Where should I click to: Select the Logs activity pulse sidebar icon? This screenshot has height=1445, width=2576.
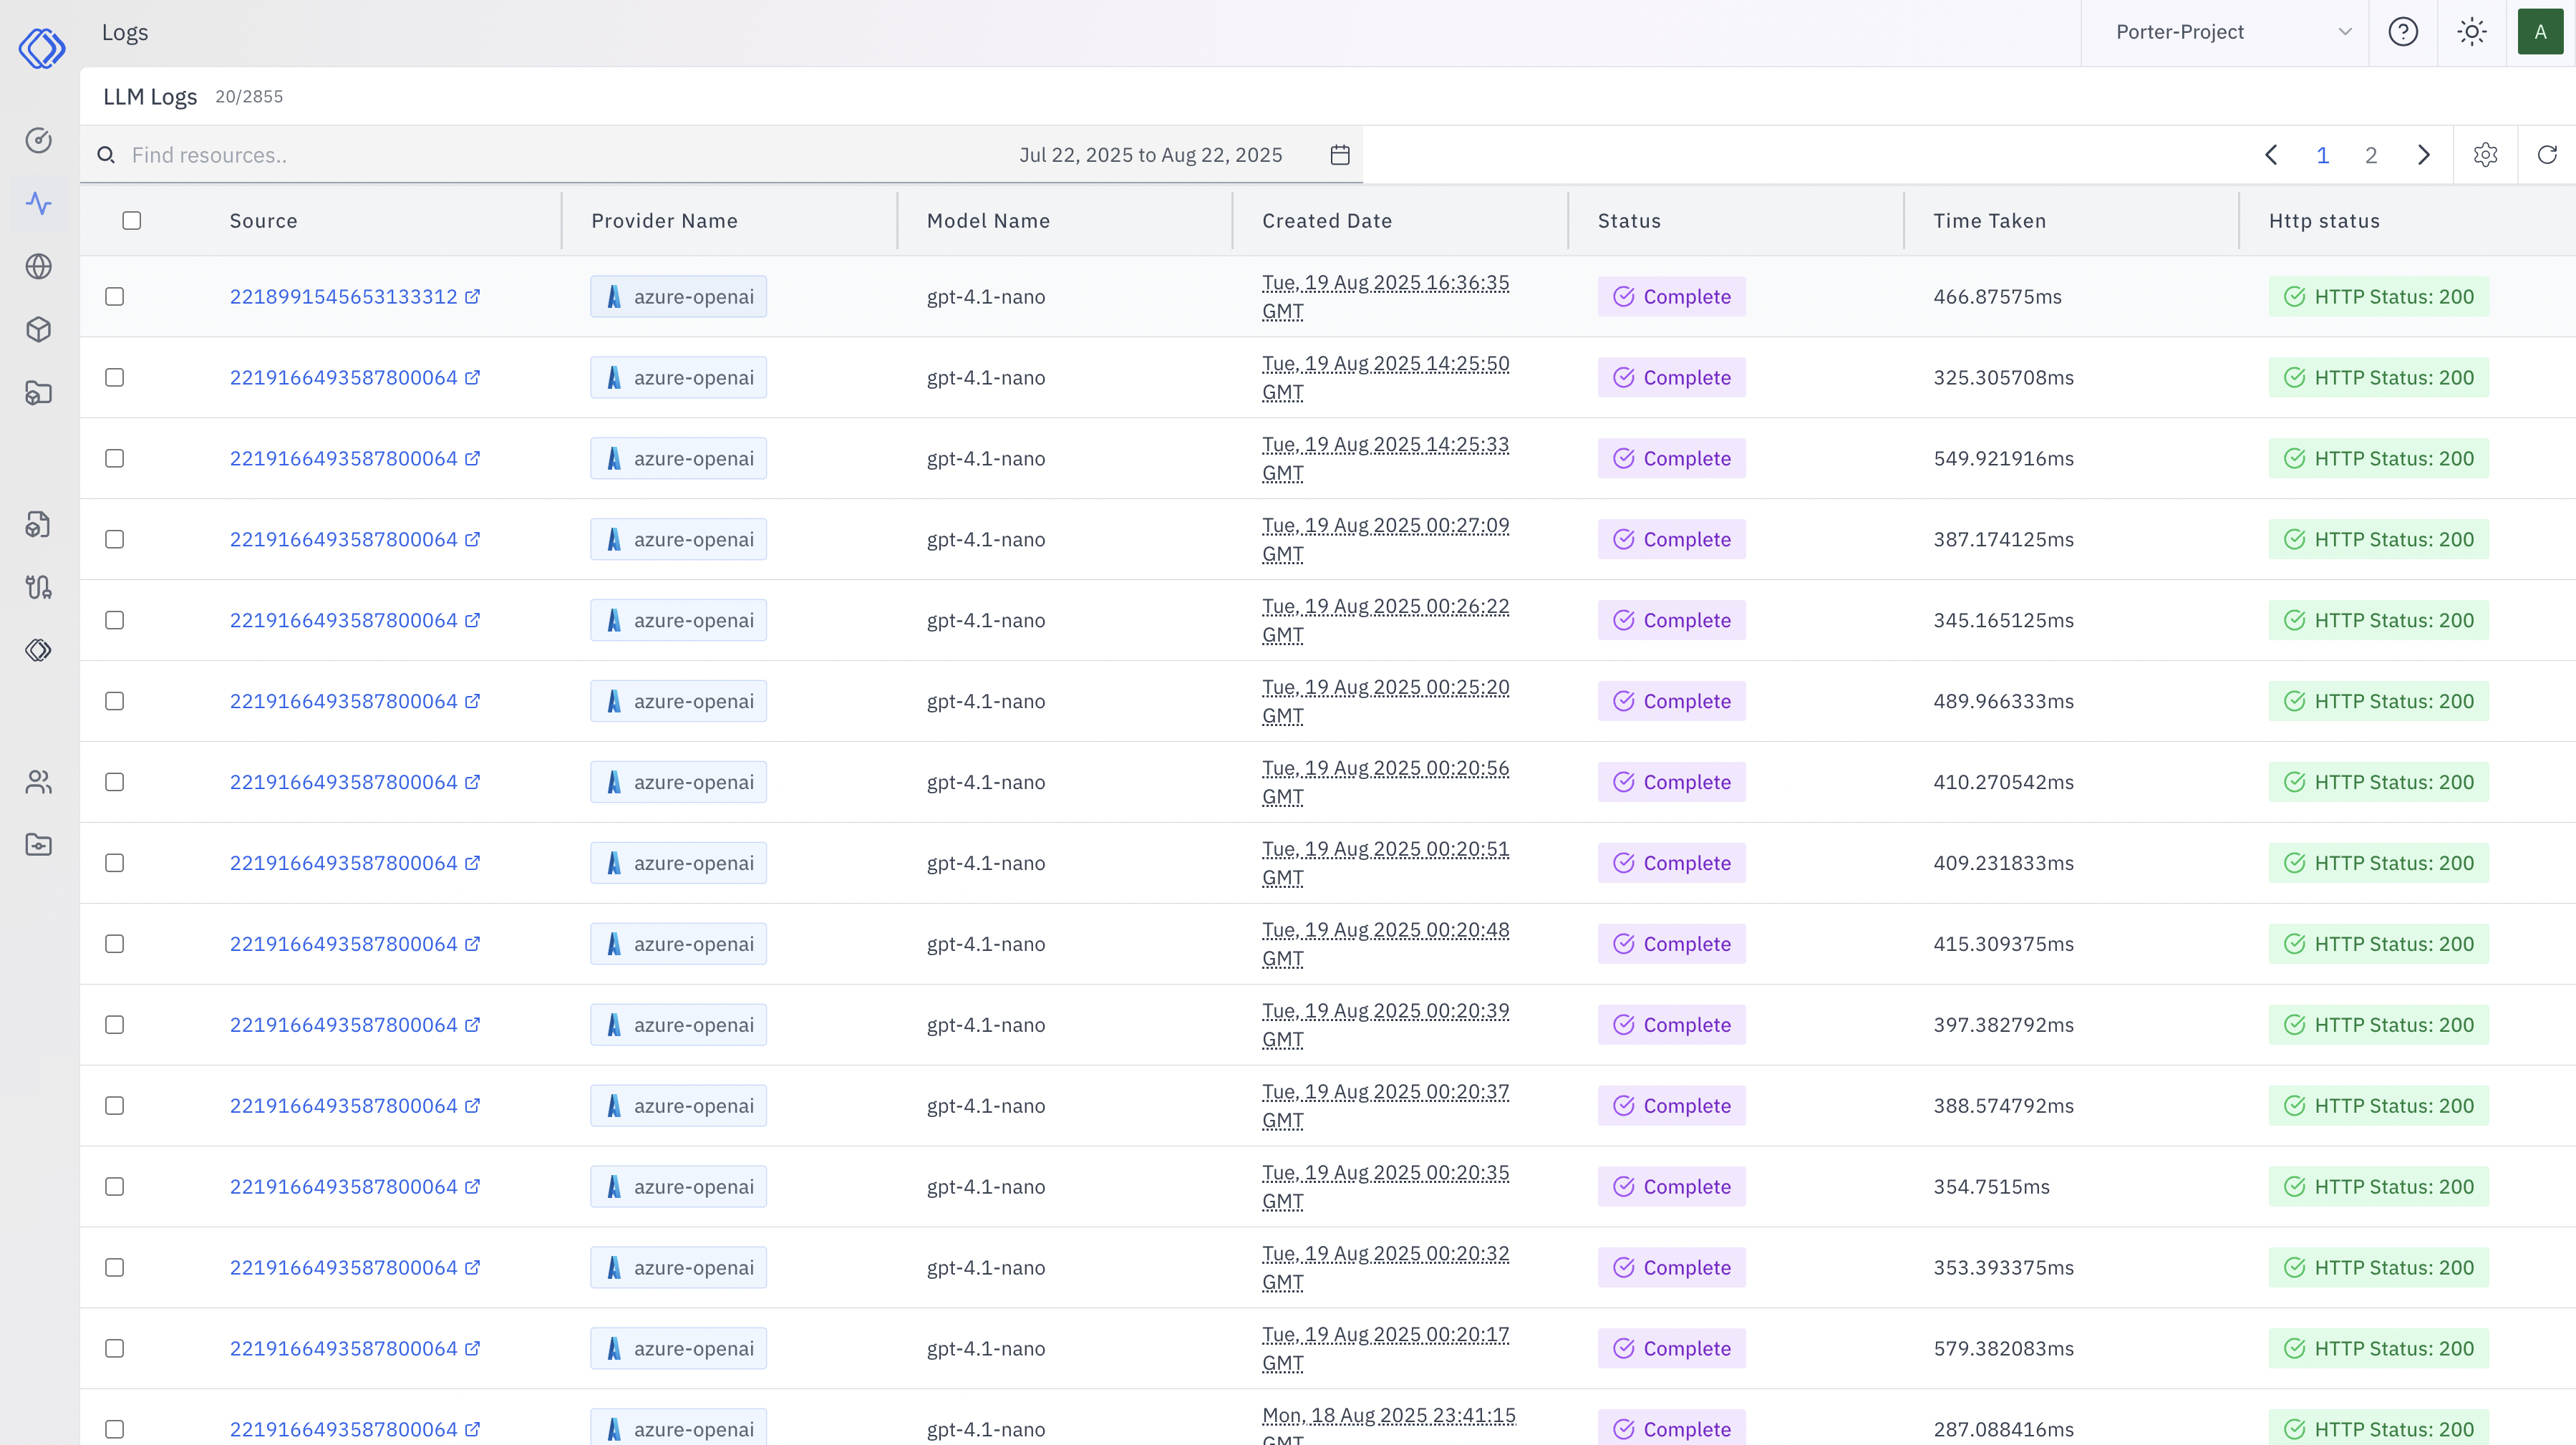[38, 203]
